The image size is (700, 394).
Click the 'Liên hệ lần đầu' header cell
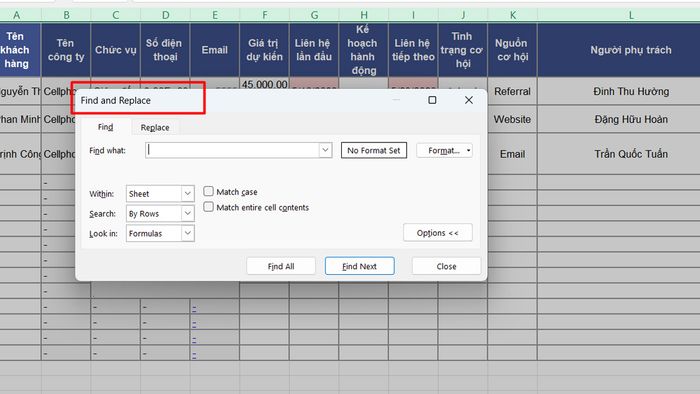coord(314,50)
